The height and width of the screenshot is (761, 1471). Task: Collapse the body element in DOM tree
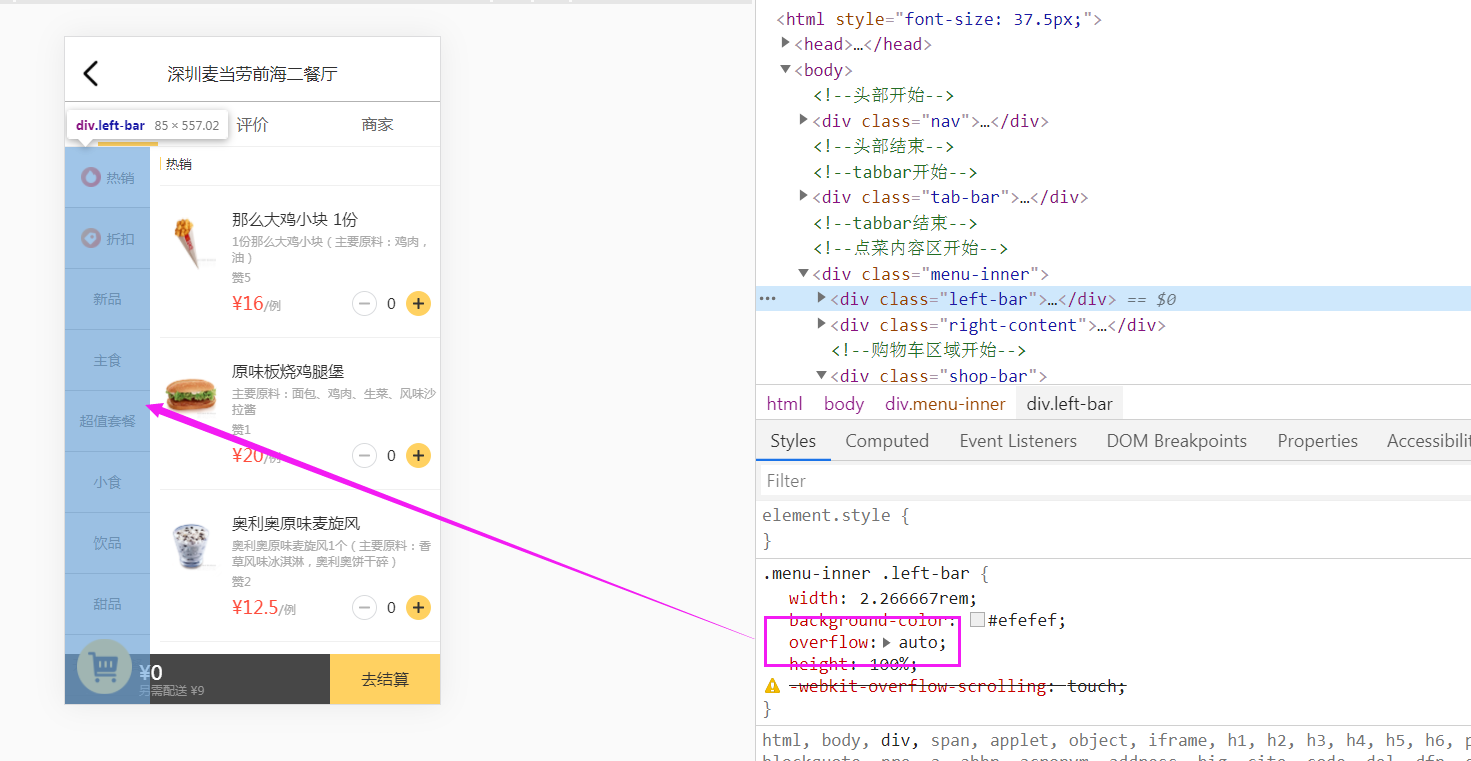pyautogui.click(x=785, y=69)
